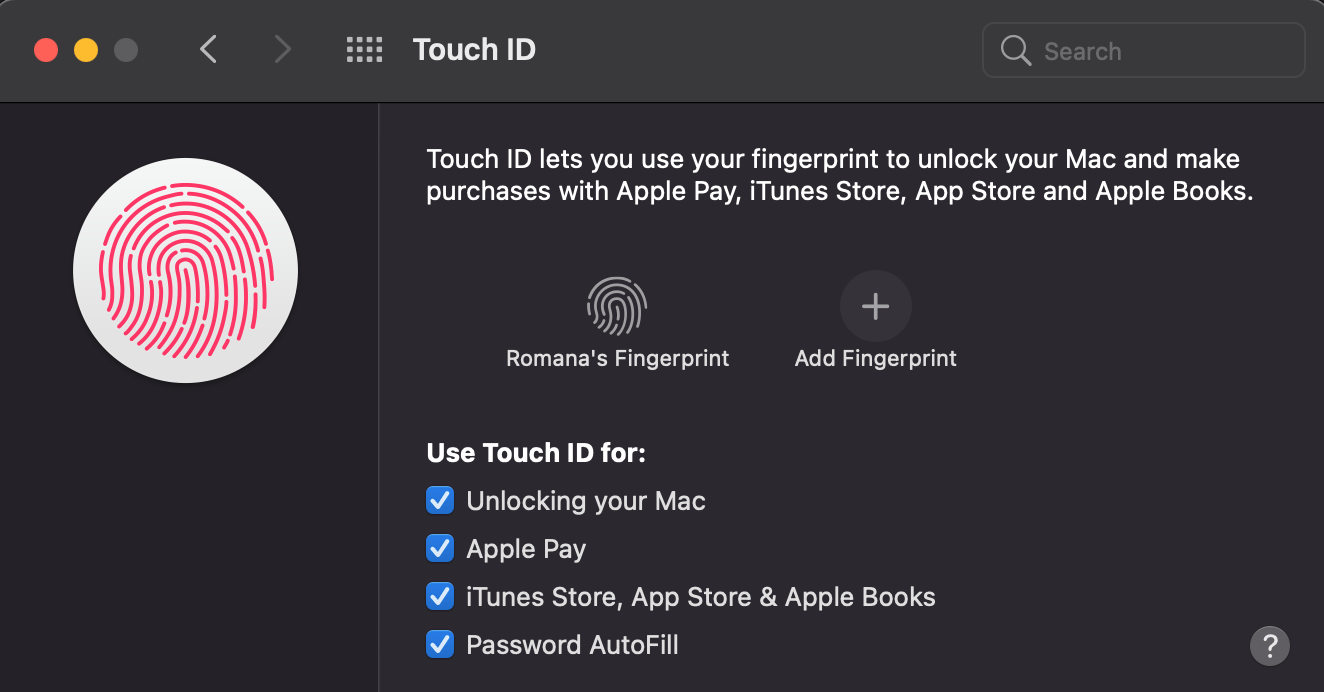Close the Touch ID window
The height and width of the screenshot is (692, 1324).
pos(46,50)
